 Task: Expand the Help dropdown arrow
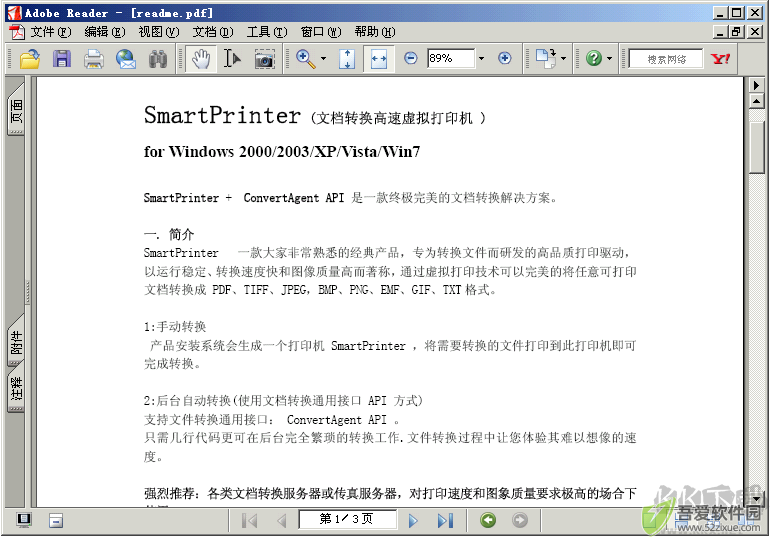(609, 59)
